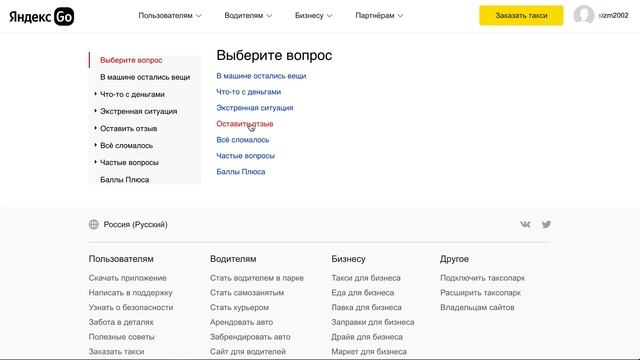Open main link Экстренная ситуация
Image resolution: width=640 pixels, height=360 pixels.
[x=255, y=108]
